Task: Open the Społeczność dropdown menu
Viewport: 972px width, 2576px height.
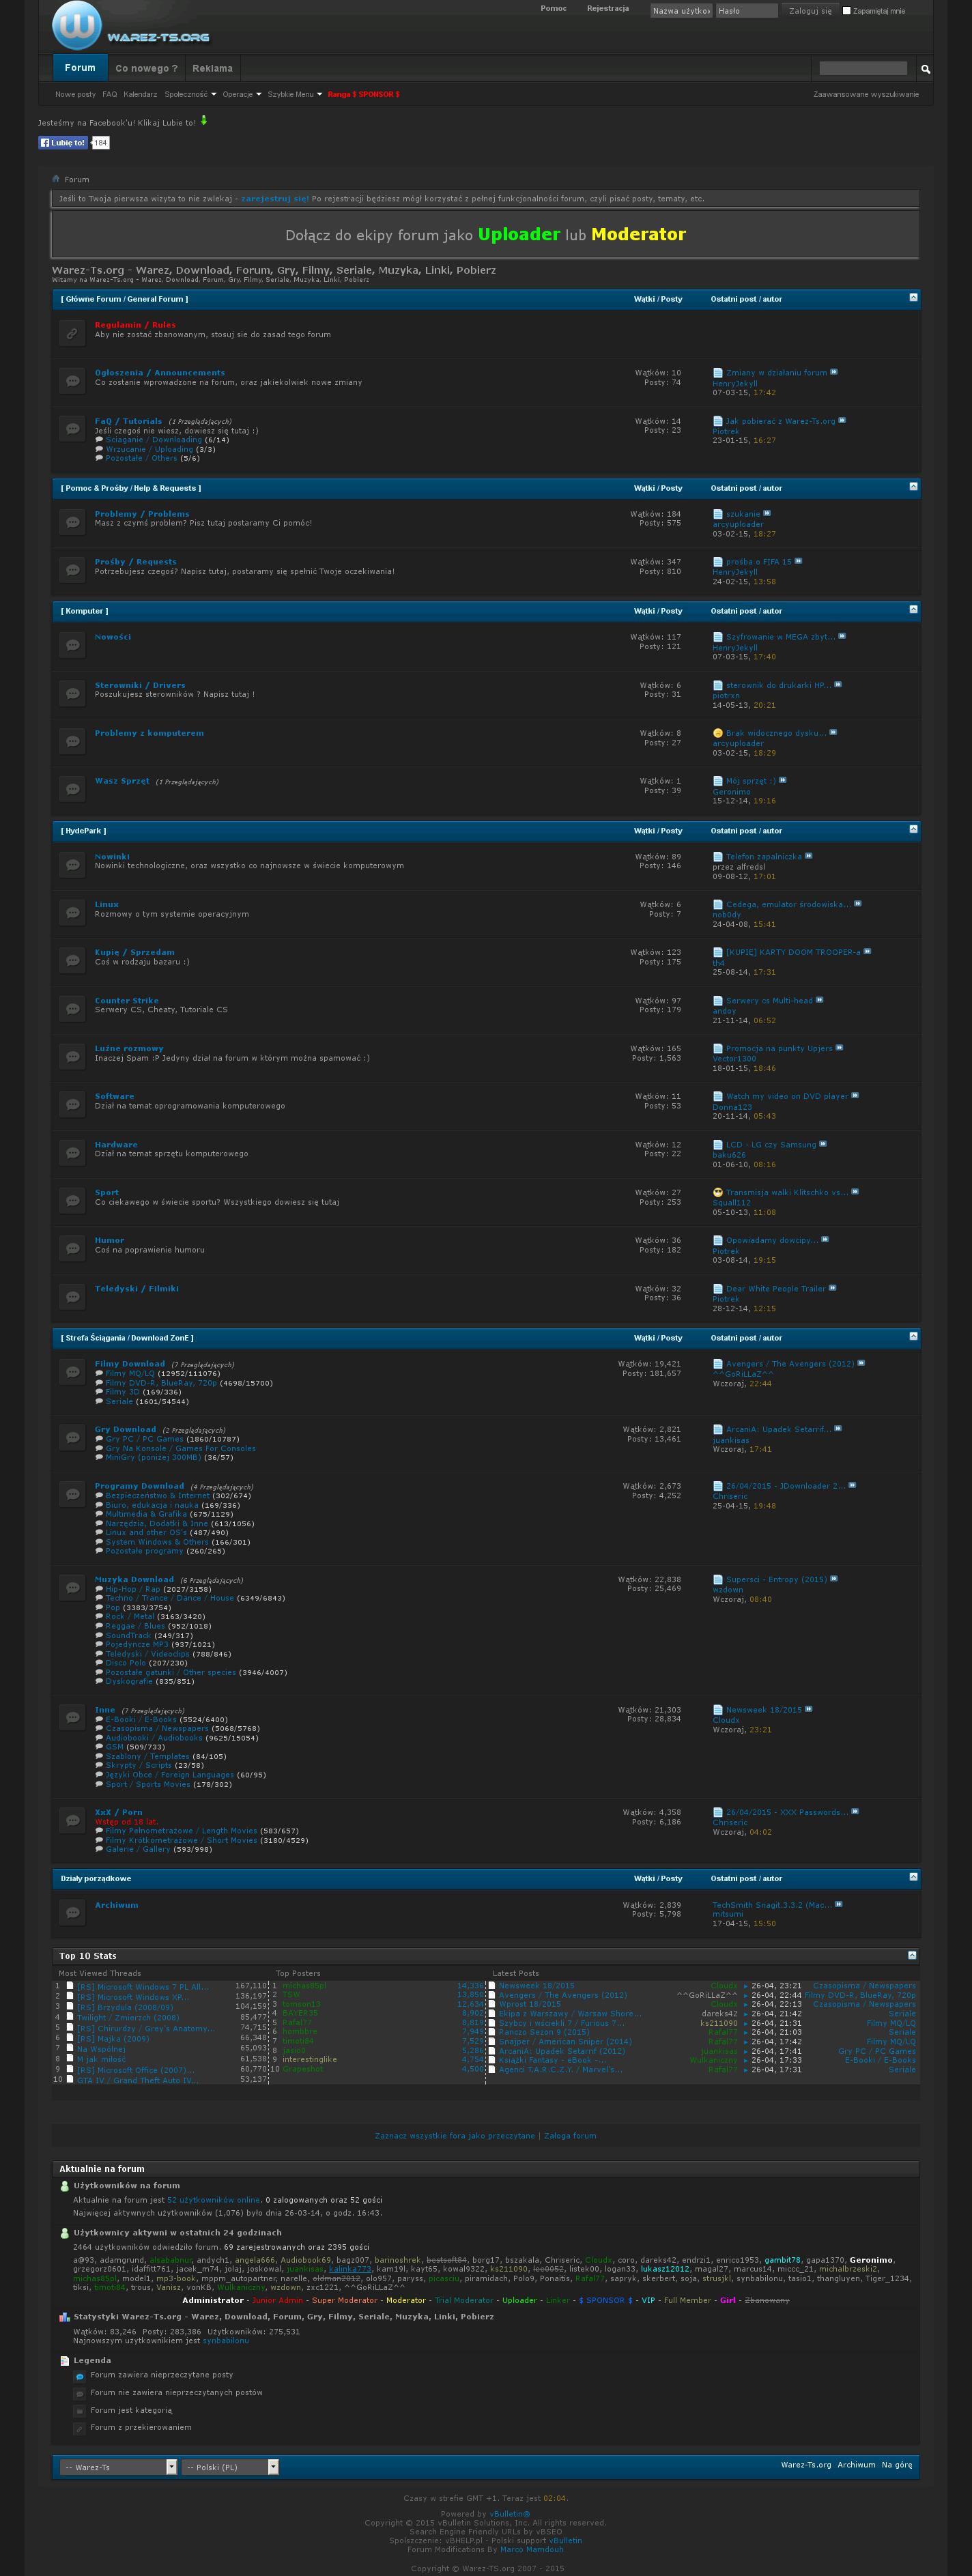Action: click(190, 94)
